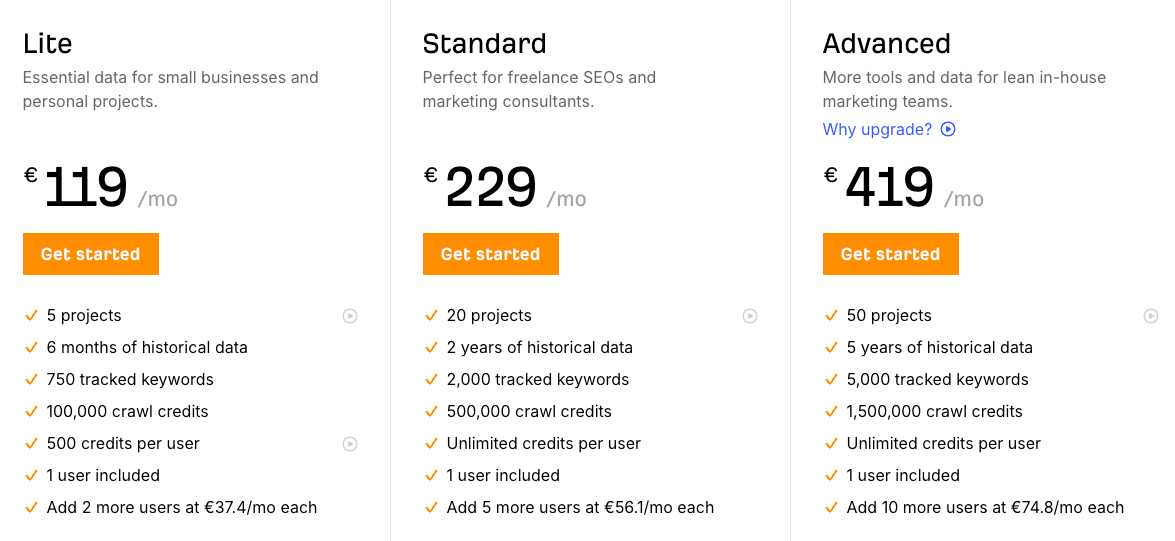Screen dimensions: 1175x541
Task: Click play icon next to 50 projects
Action: click(x=1150, y=316)
